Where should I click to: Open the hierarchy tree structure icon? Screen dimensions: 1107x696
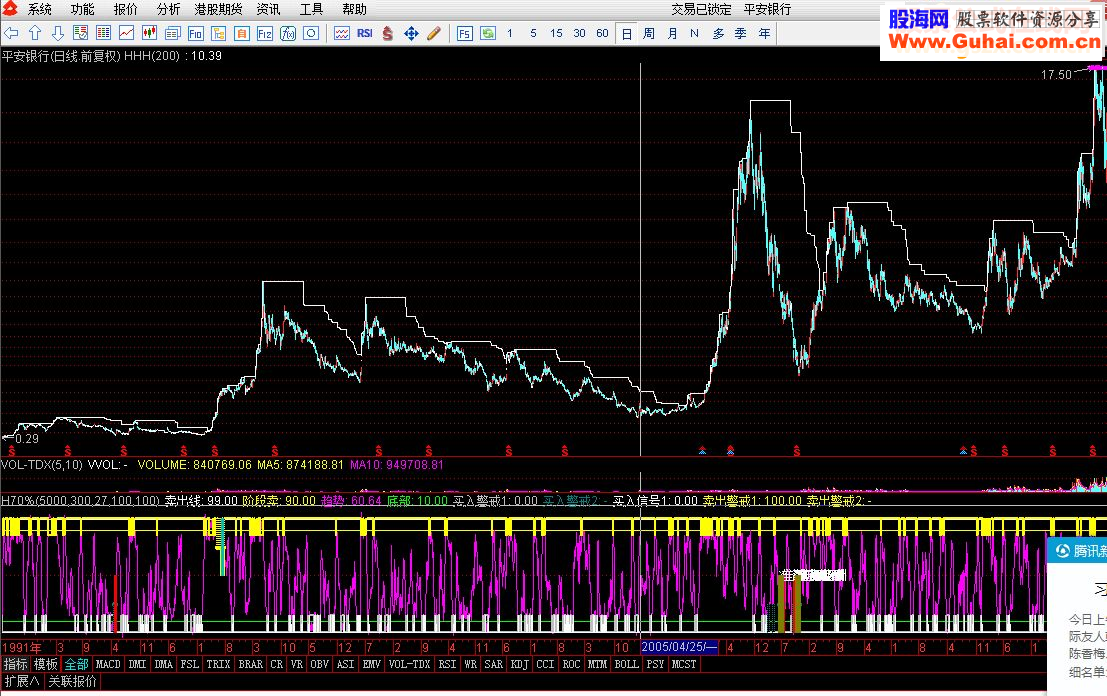tap(219, 33)
